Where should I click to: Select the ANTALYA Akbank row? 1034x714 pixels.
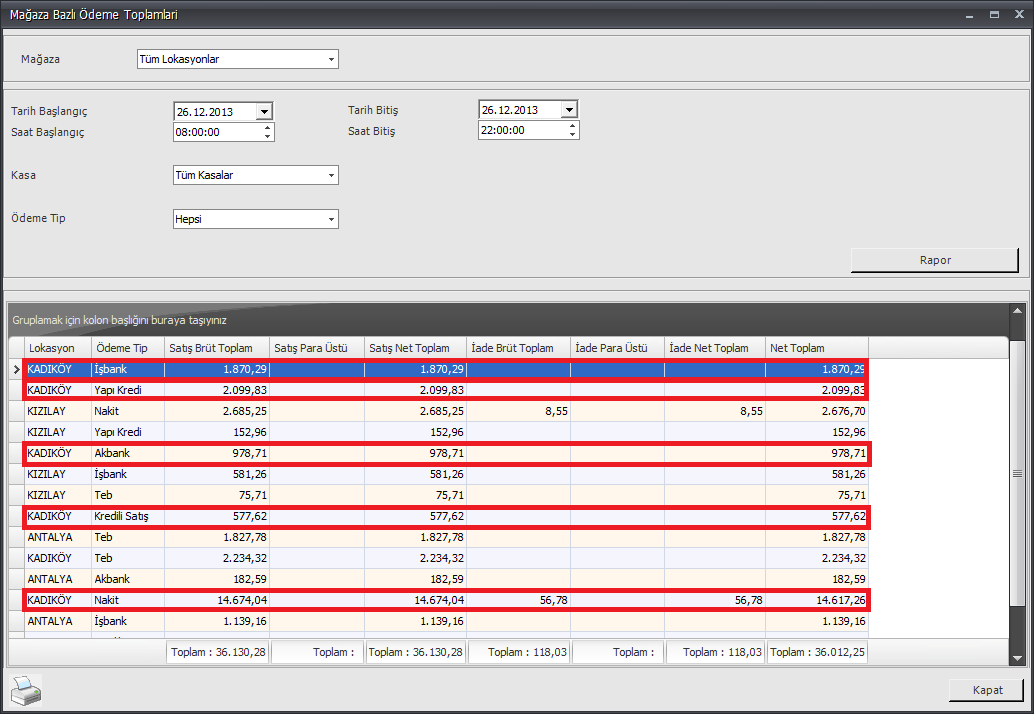446,580
